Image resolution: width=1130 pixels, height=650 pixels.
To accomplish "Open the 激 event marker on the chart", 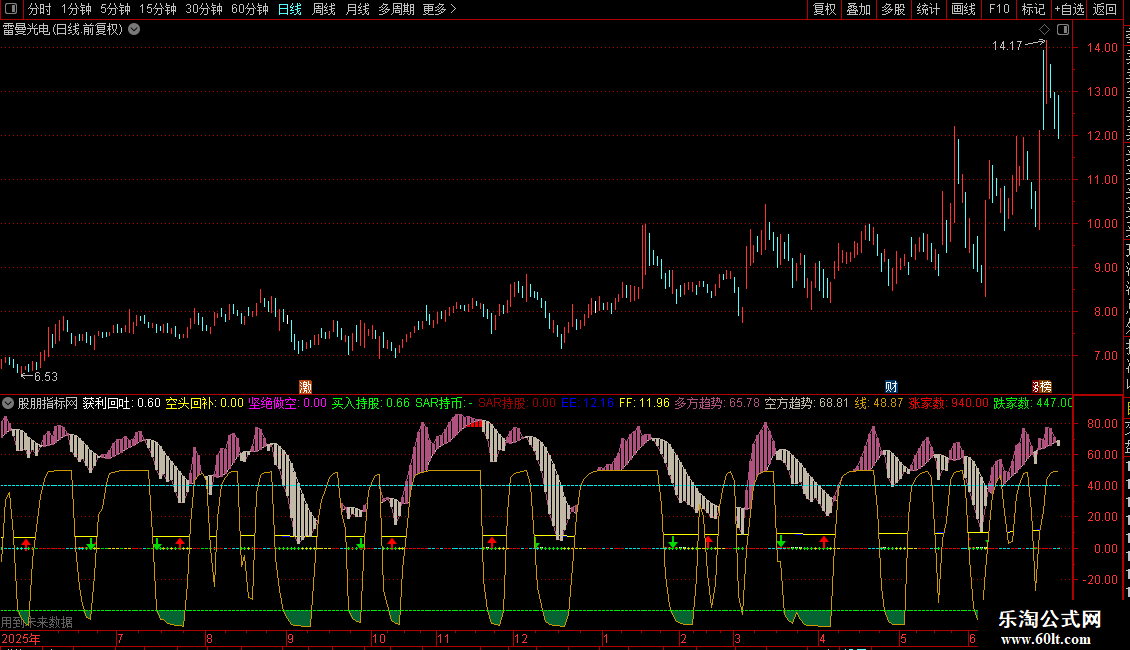I will 306,387.
